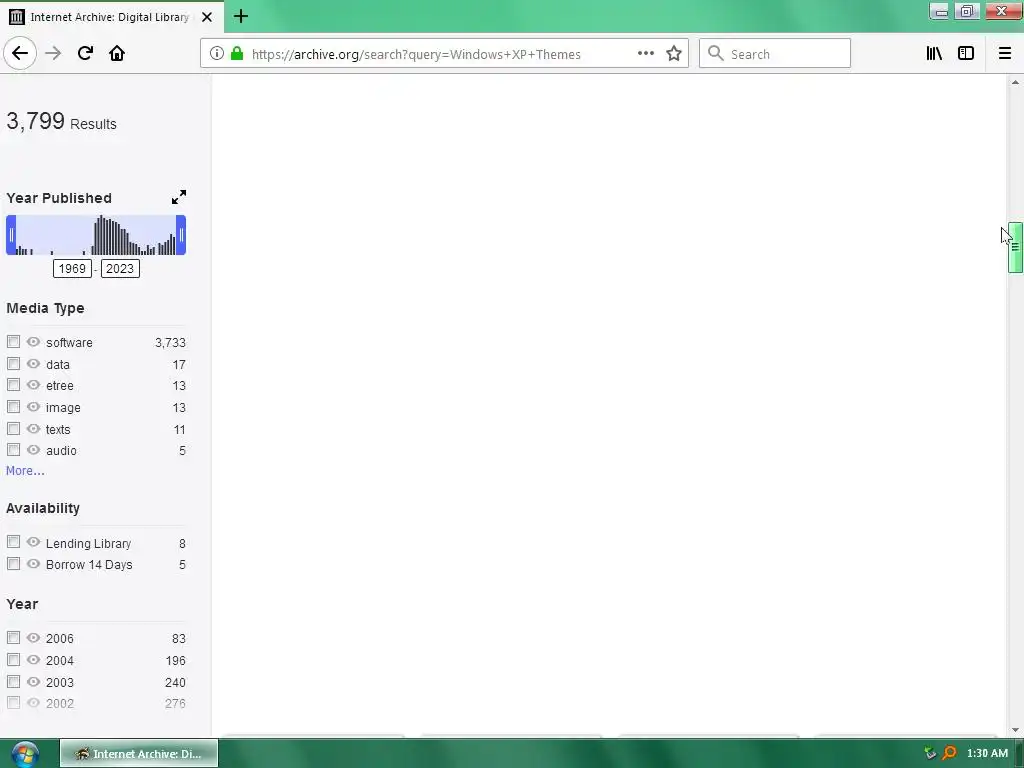Click the browser Search field
Screen dimensions: 1024x768
(775, 54)
